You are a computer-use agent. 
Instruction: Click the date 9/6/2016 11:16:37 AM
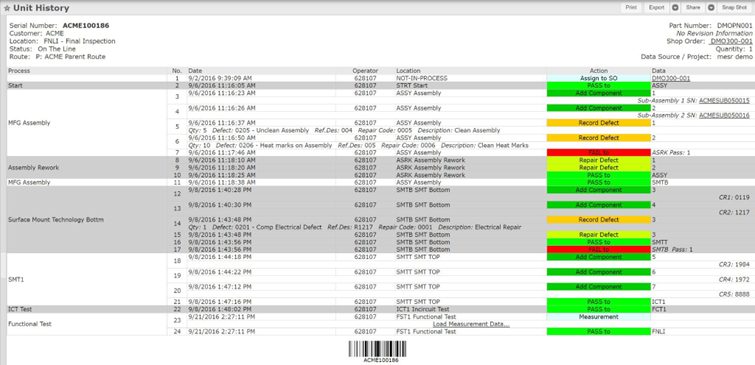(x=222, y=123)
